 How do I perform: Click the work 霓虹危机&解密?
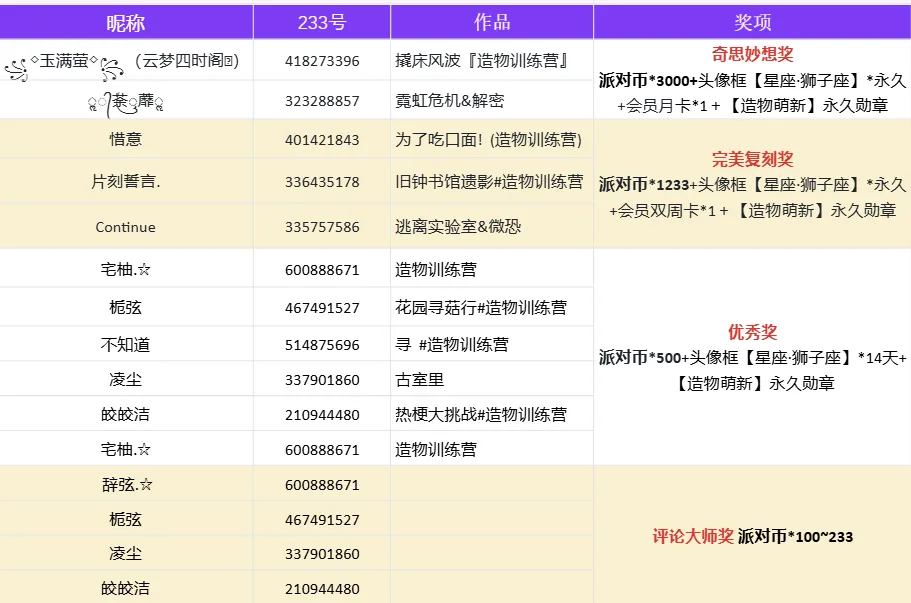[450, 100]
